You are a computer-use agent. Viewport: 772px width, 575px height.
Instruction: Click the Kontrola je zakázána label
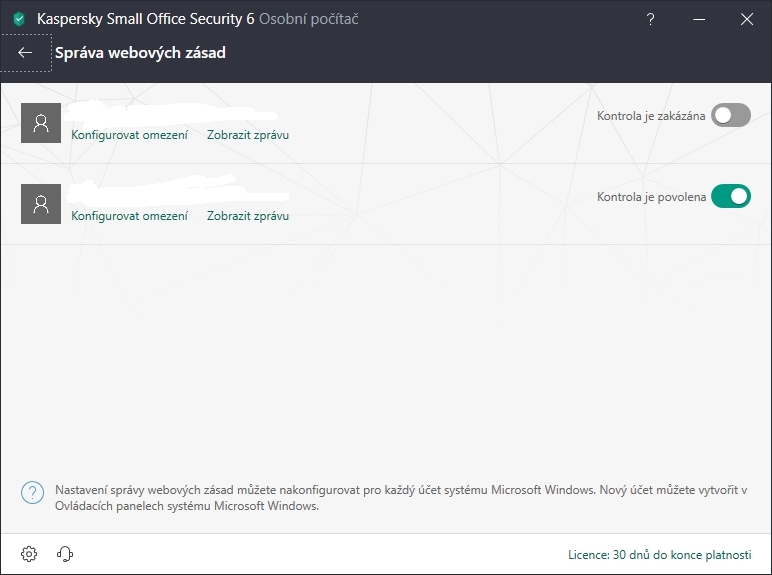[651, 116]
